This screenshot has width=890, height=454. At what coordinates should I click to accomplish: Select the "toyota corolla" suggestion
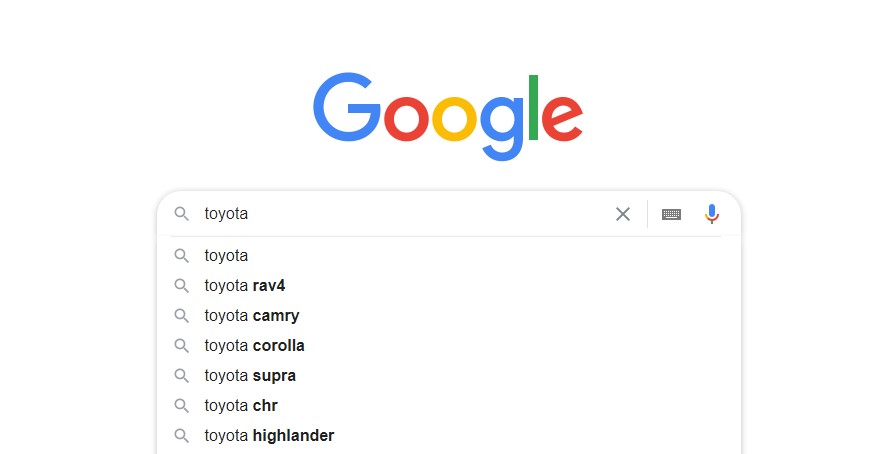point(448,346)
